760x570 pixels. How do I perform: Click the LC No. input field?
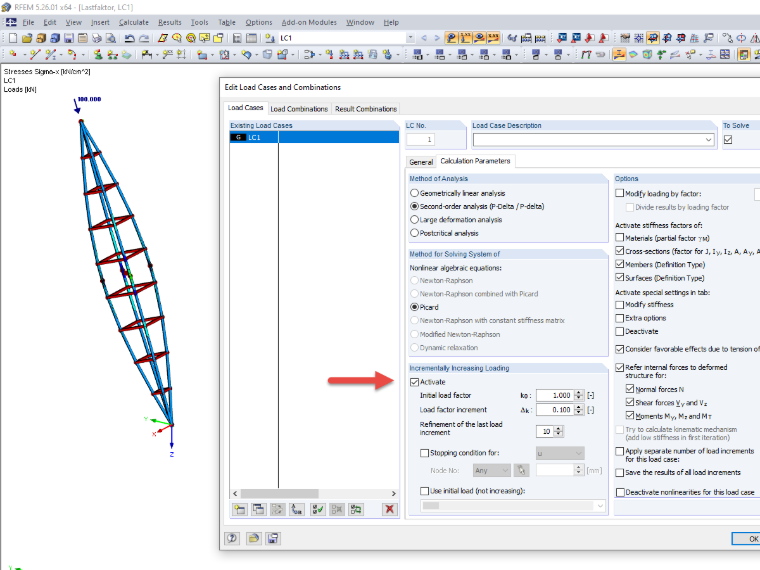[421, 140]
